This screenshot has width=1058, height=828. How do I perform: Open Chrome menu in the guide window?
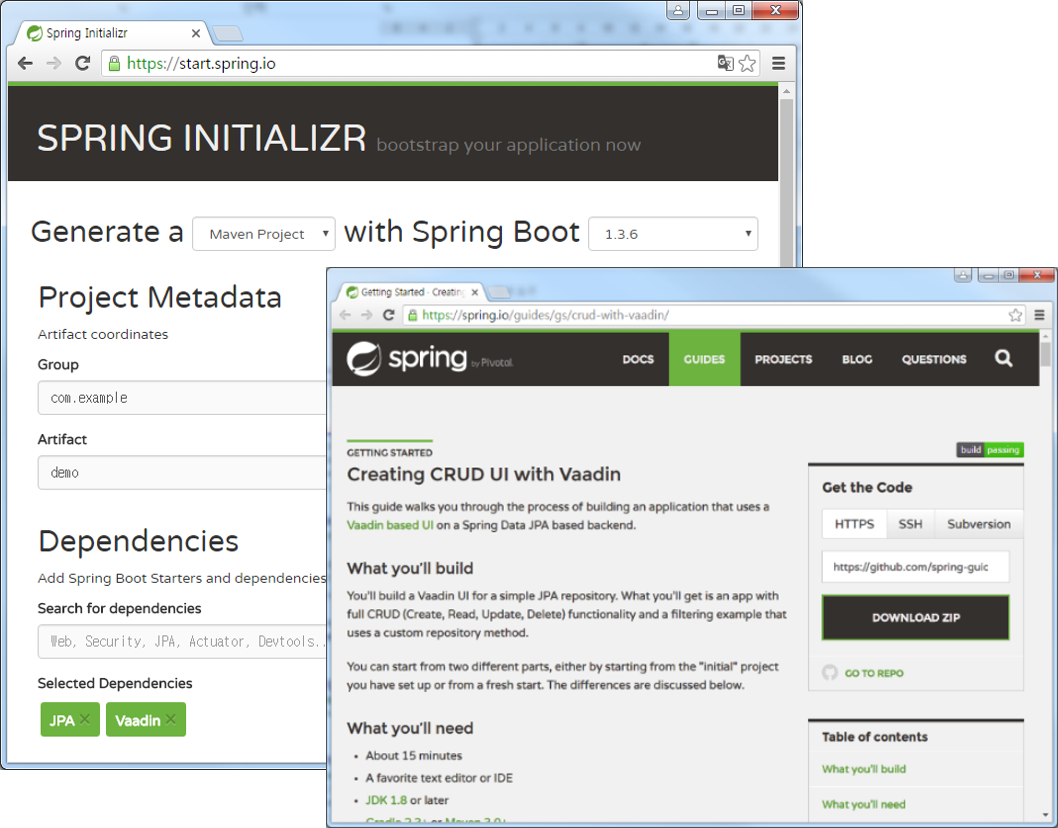pyautogui.click(x=1039, y=315)
